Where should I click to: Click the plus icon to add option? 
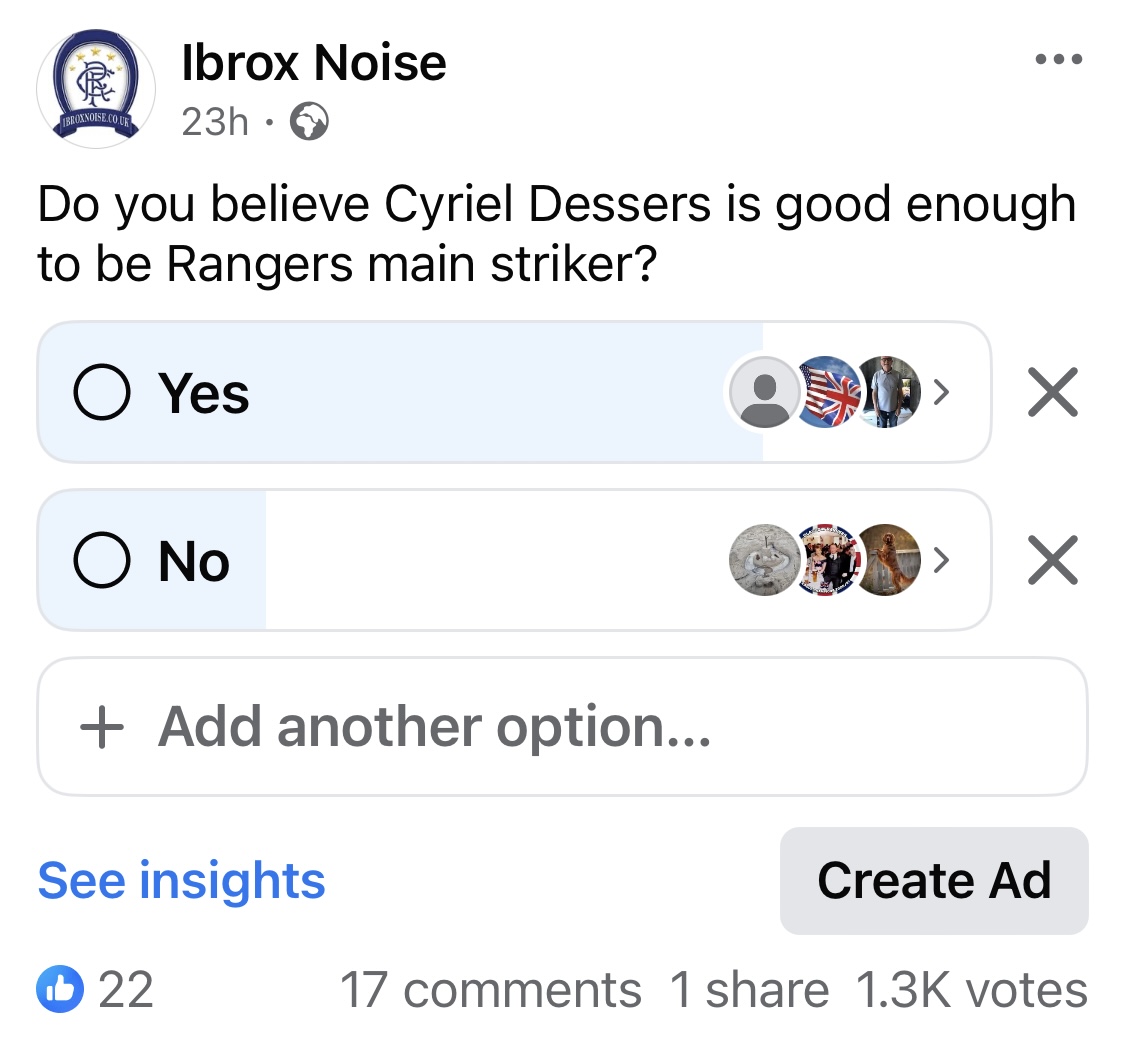point(102,727)
